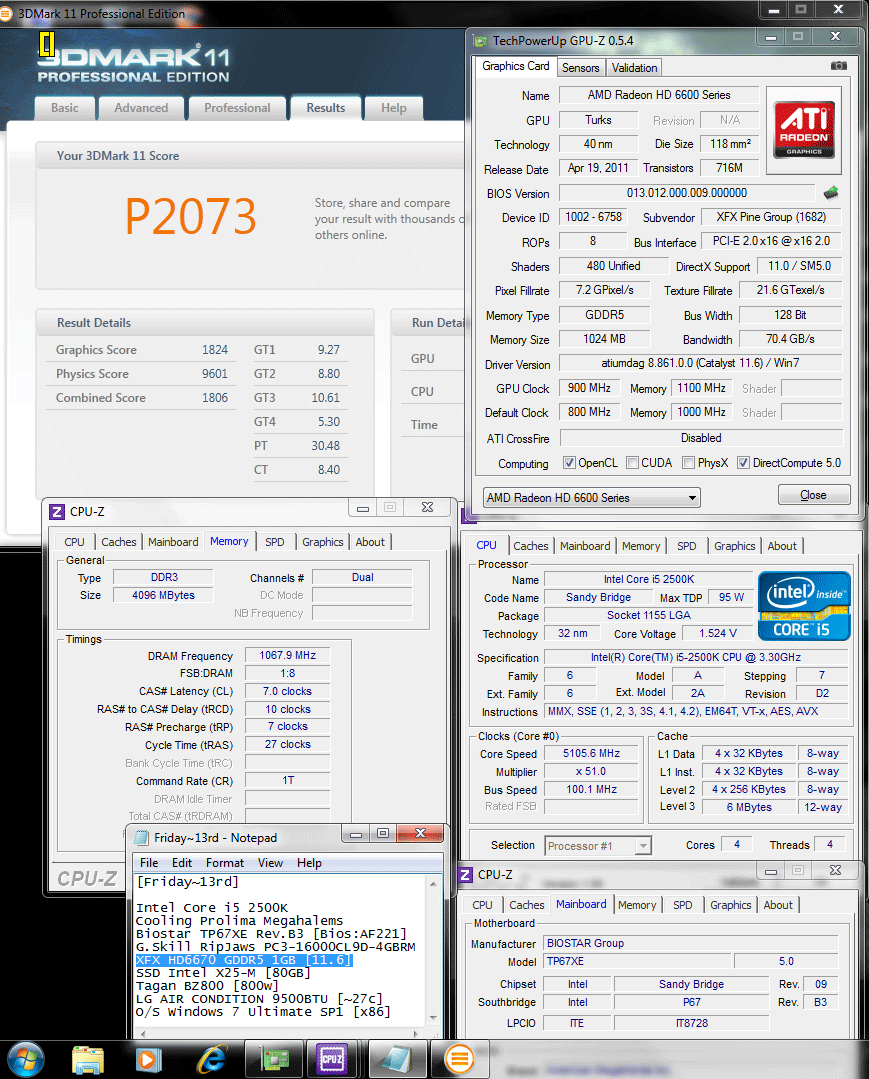Open About tab in the CPU-Z Mainboard window
The image size is (869, 1079).
[777, 906]
